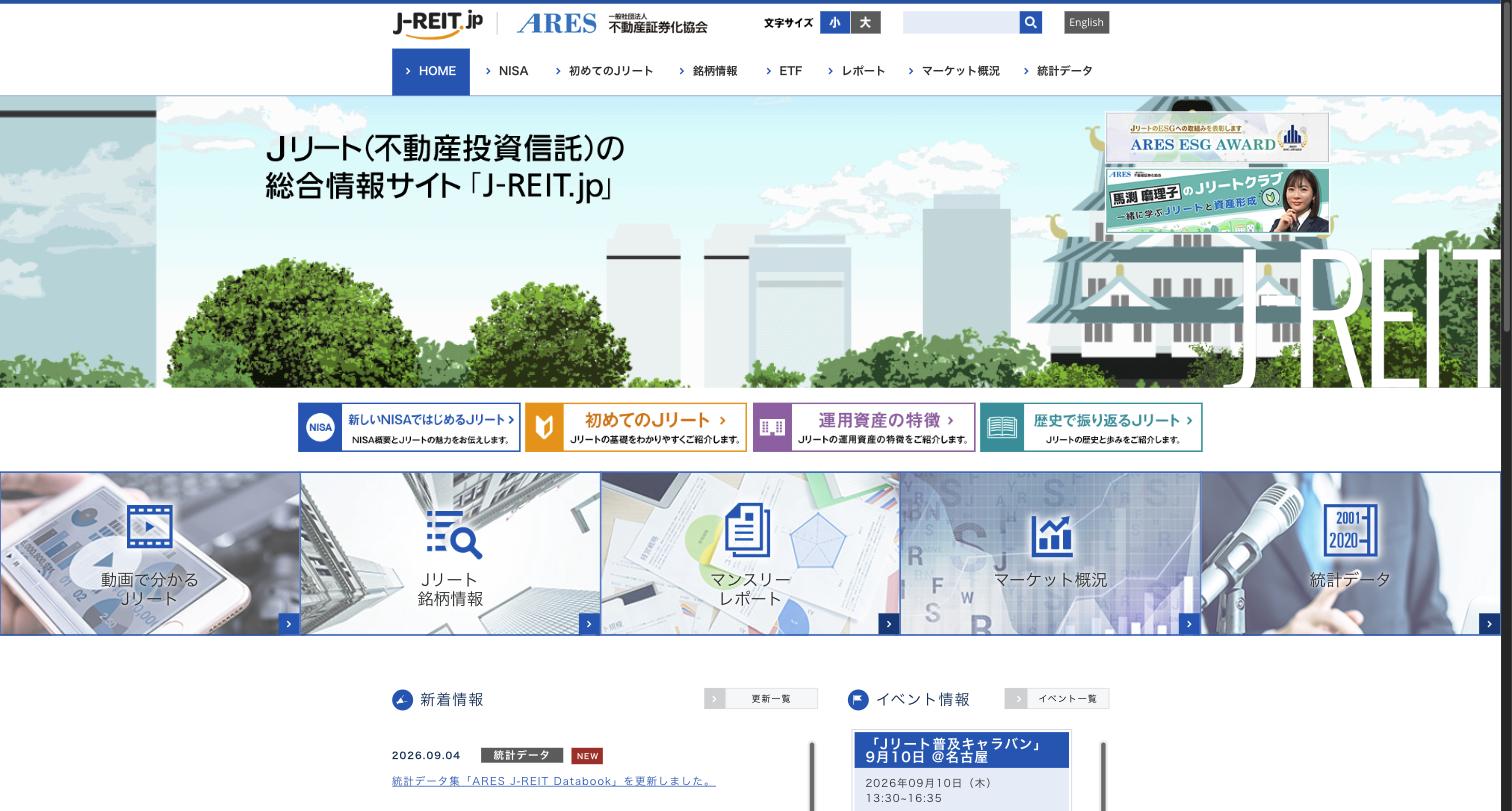Viewport: 1512px width, 811px height.
Task: Click the round NISA icon banner
Action: [x=321, y=427]
